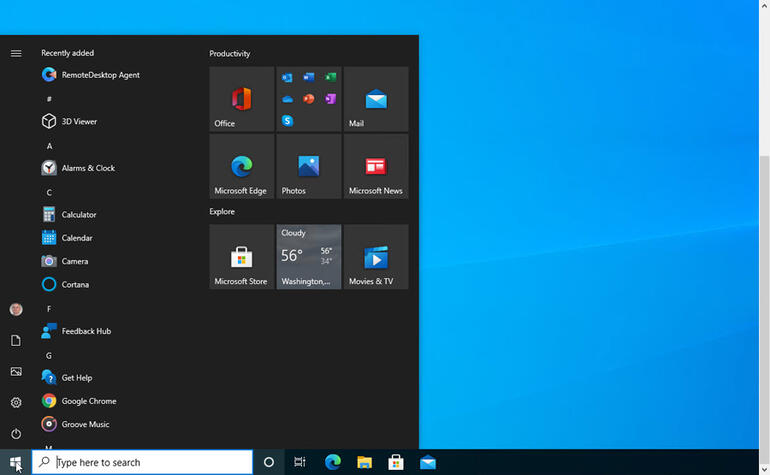
Task: Launch 3D Viewer app
Action: click(x=69, y=121)
